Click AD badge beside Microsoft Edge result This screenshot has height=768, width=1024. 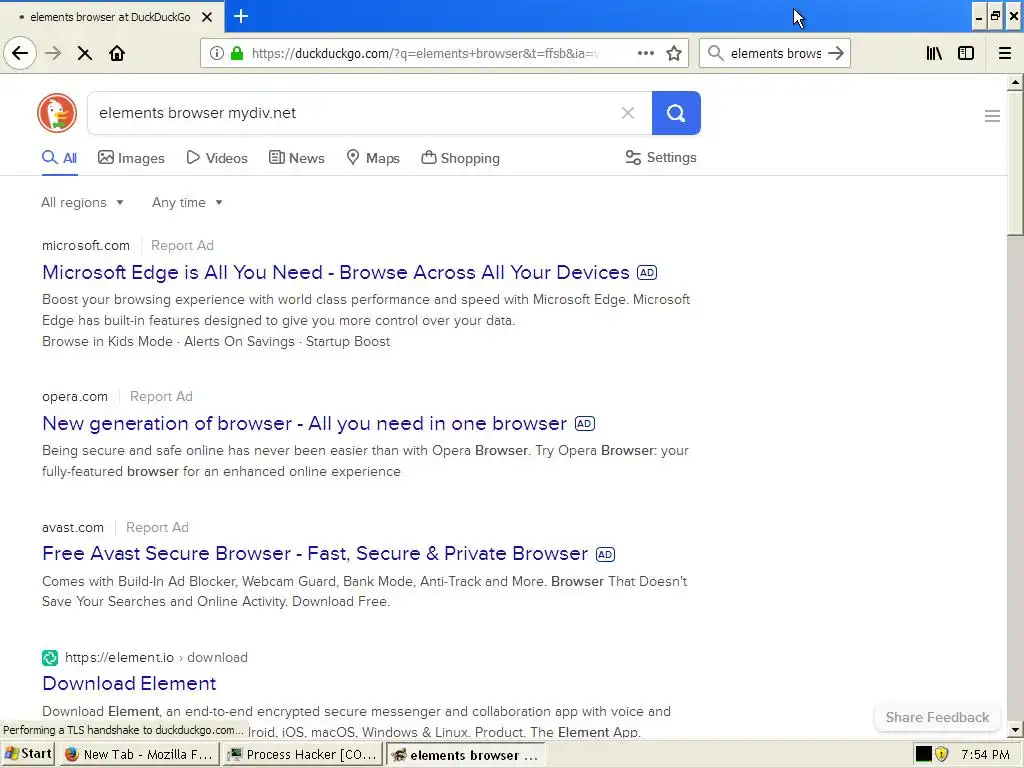(647, 272)
